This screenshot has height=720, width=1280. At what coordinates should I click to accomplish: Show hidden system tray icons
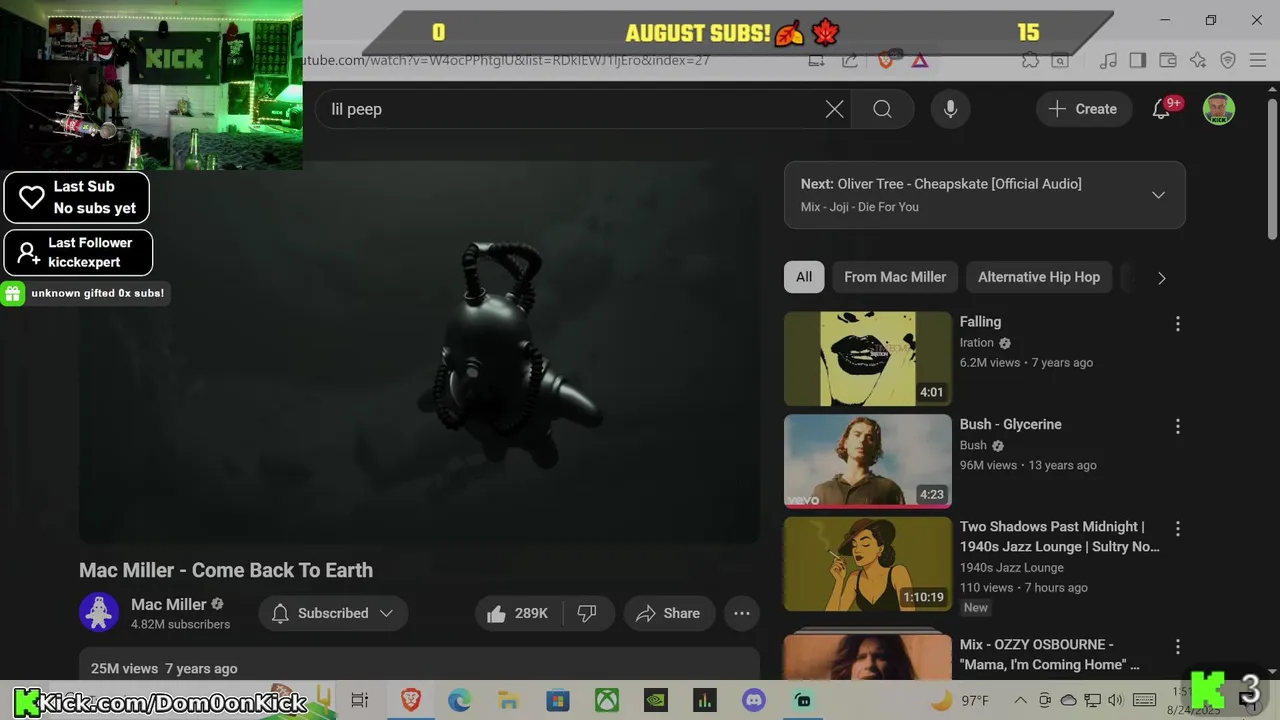pyautogui.click(x=1019, y=700)
